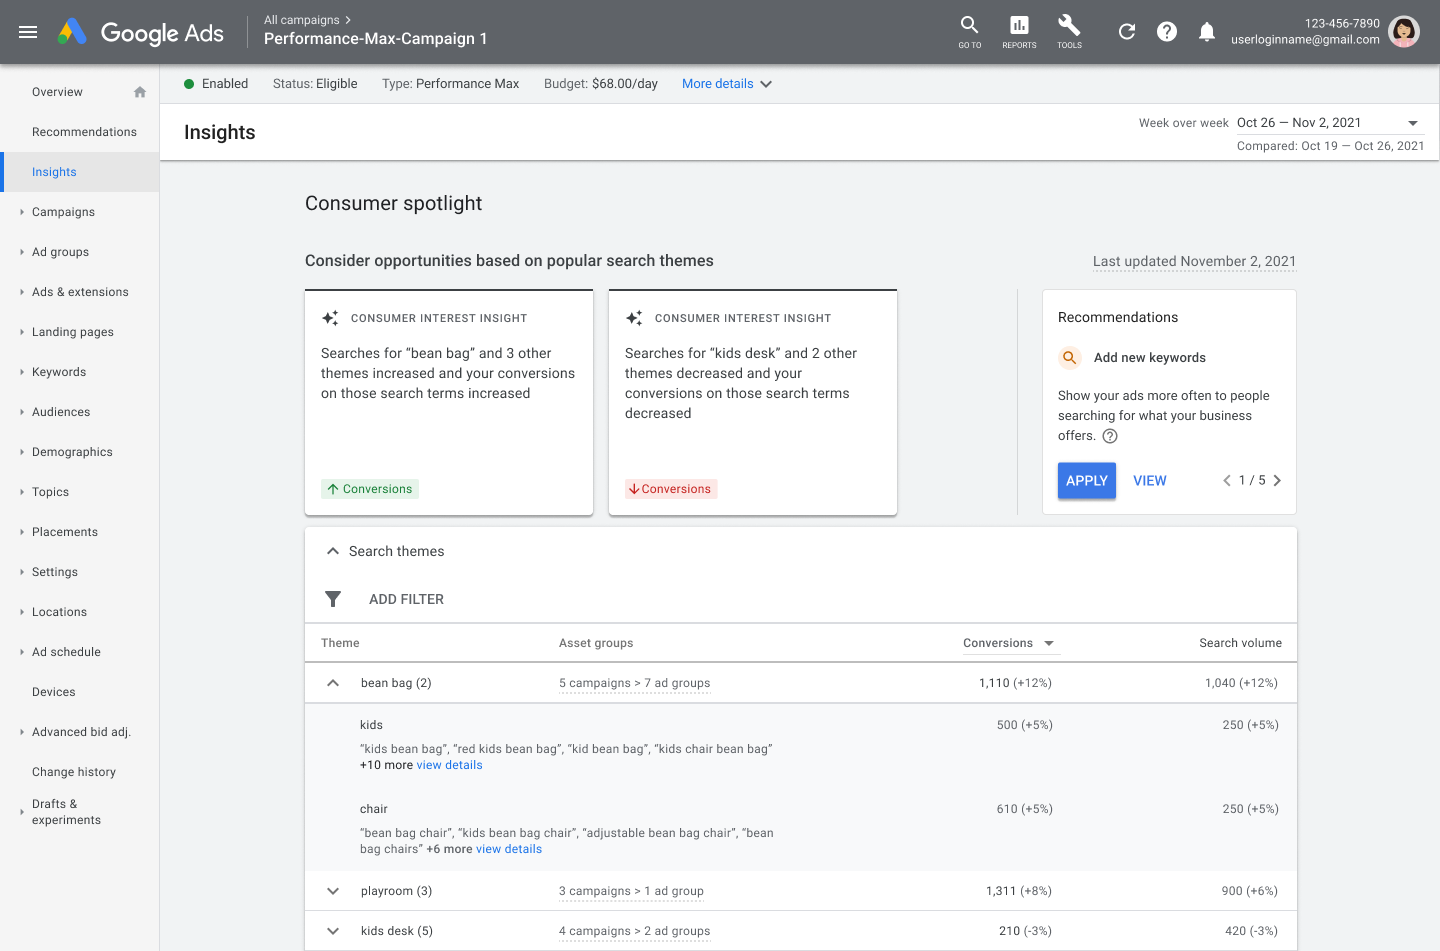Screen dimensions: 1440x951
Task: Open the navigation hamburger menu
Action: [28, 31]
